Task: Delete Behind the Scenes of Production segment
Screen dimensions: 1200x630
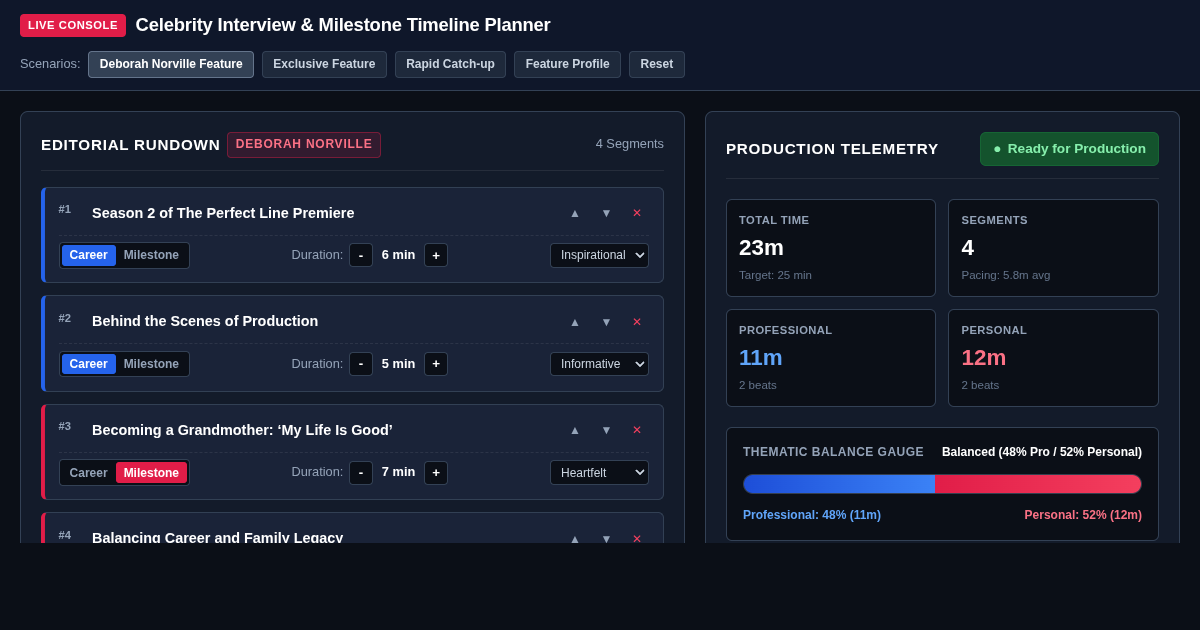Action: [637, 322]
